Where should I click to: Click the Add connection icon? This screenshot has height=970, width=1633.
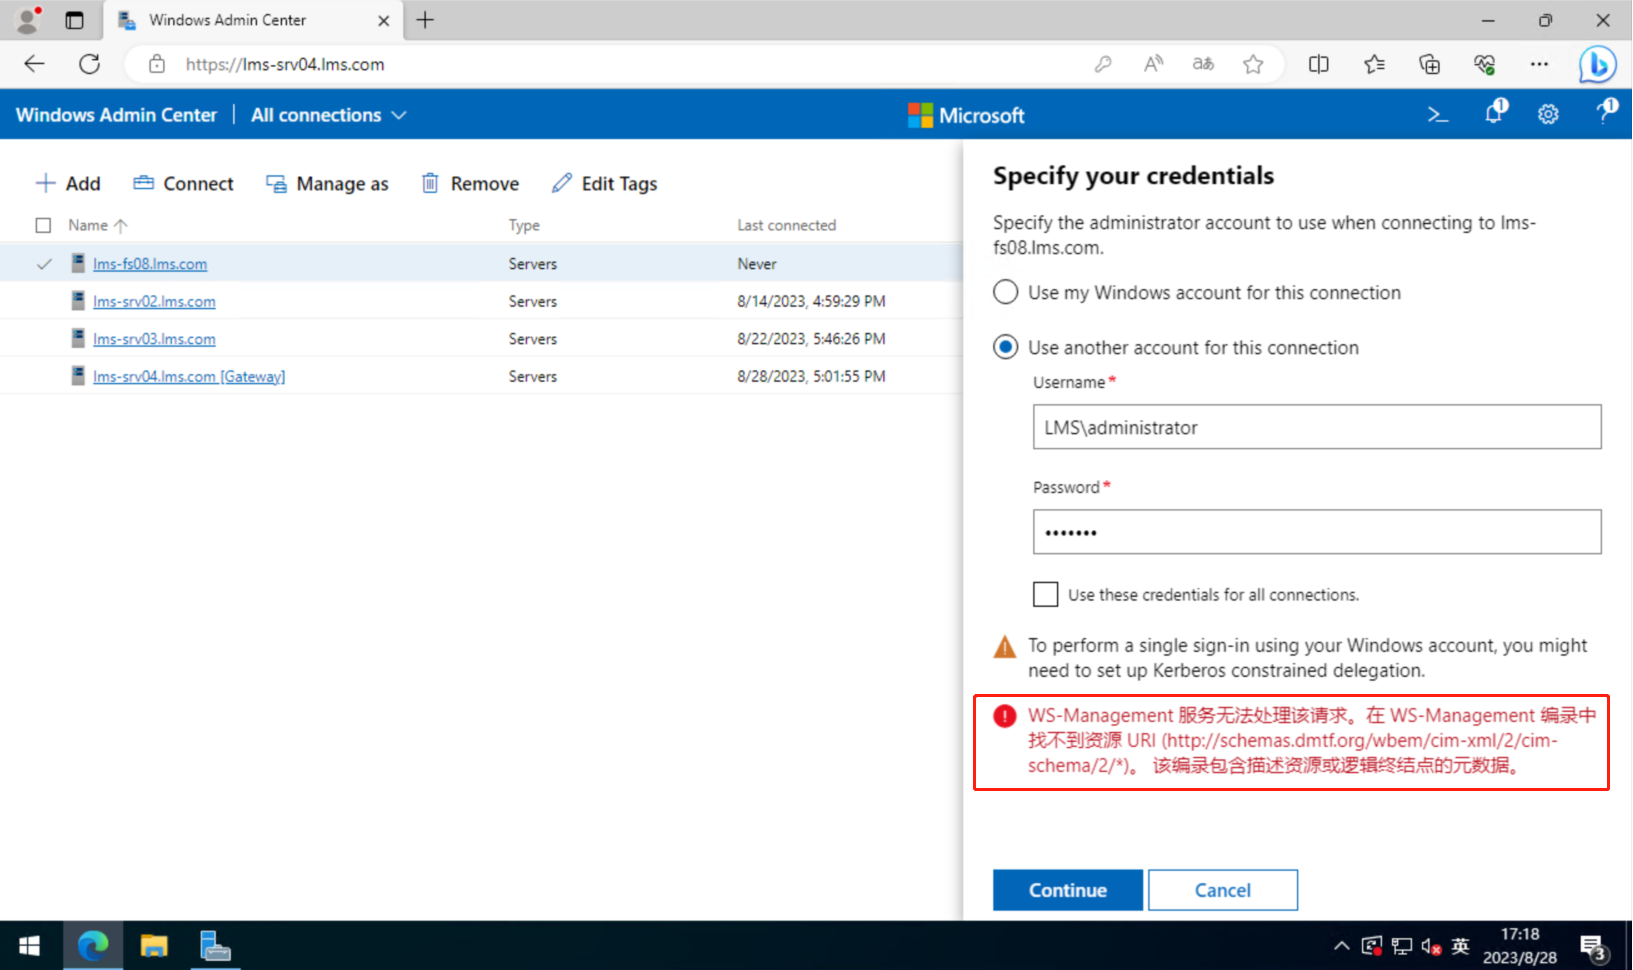(x=46, y=183)
